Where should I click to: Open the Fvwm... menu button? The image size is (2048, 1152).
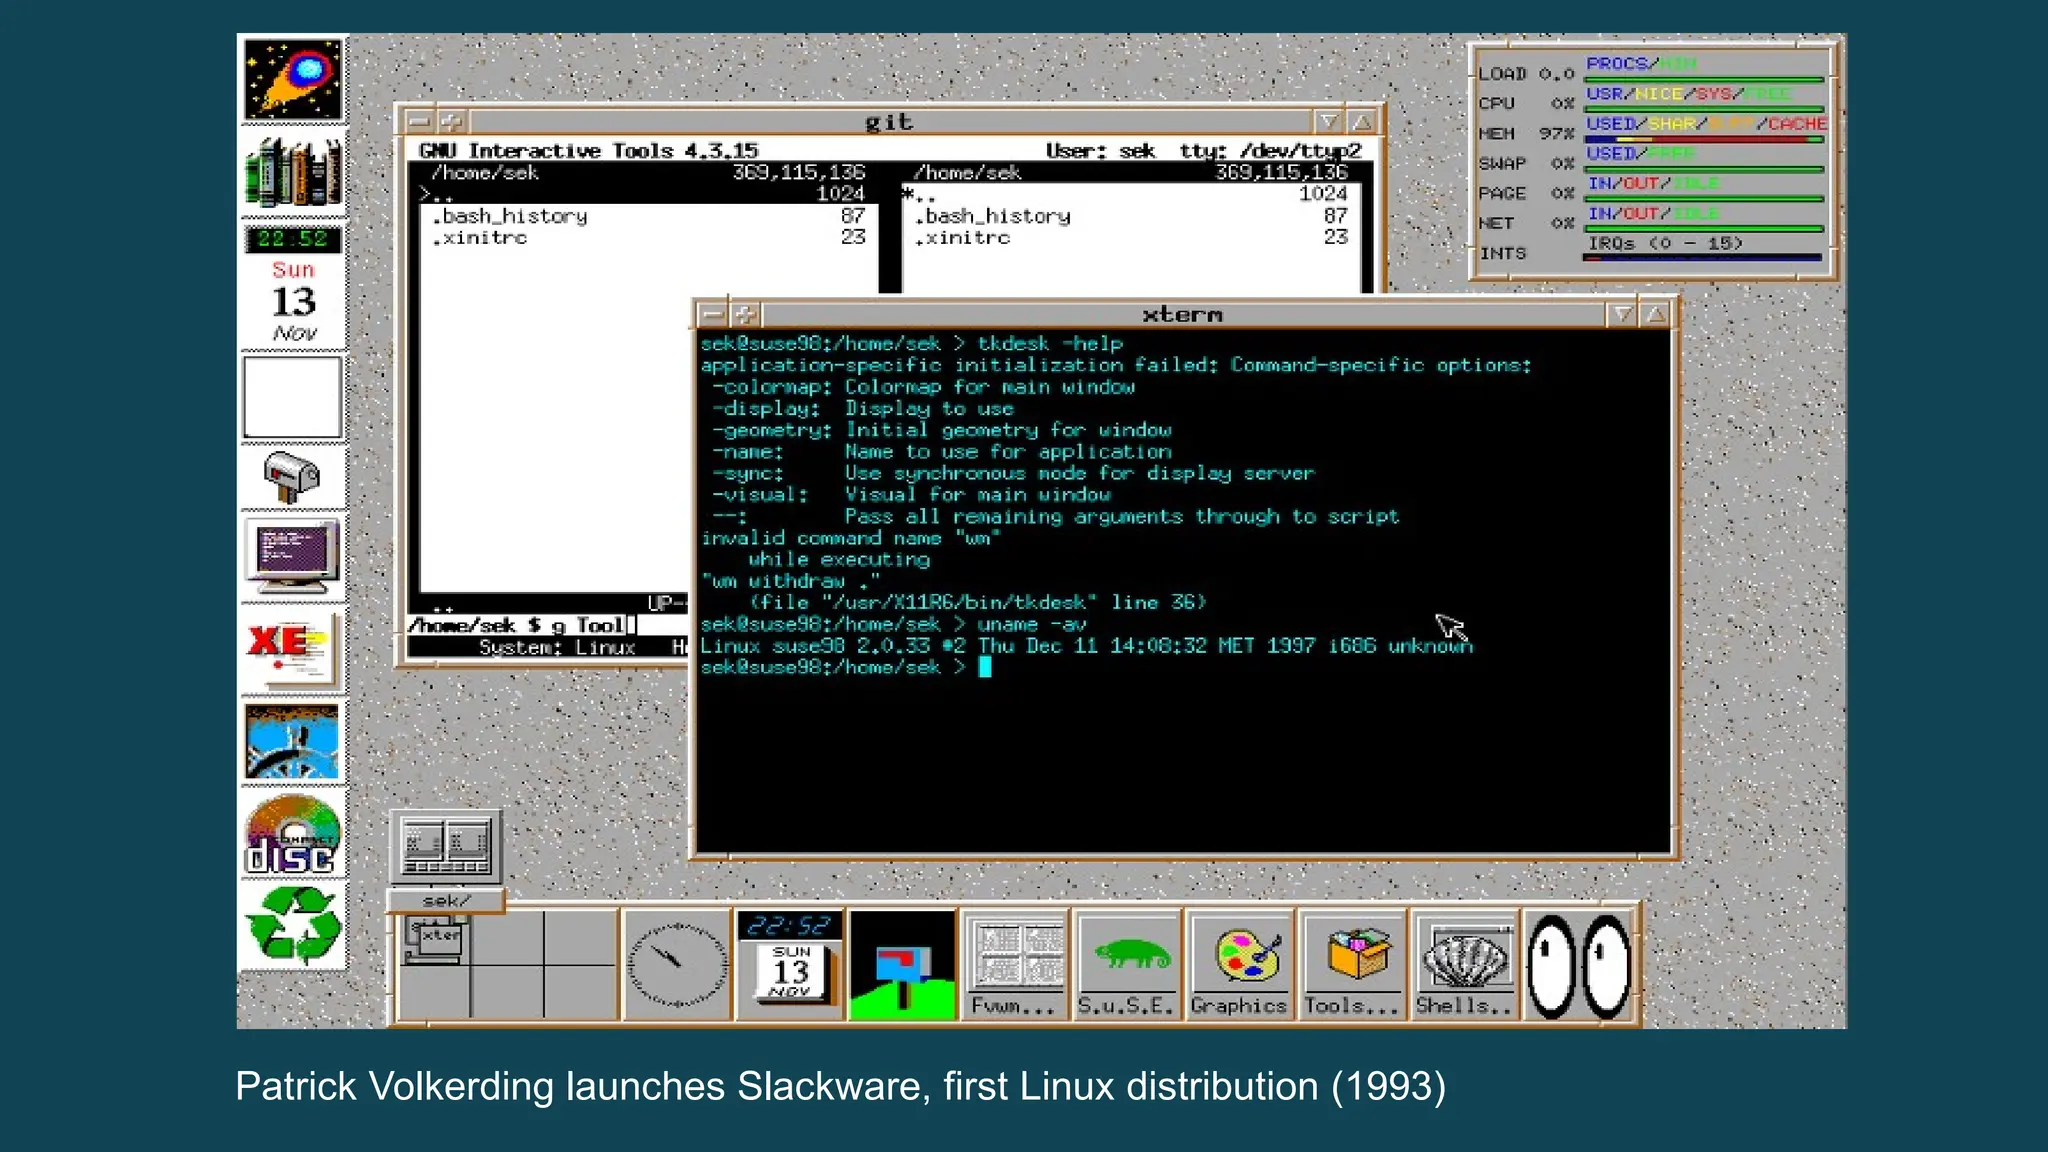1013,964
